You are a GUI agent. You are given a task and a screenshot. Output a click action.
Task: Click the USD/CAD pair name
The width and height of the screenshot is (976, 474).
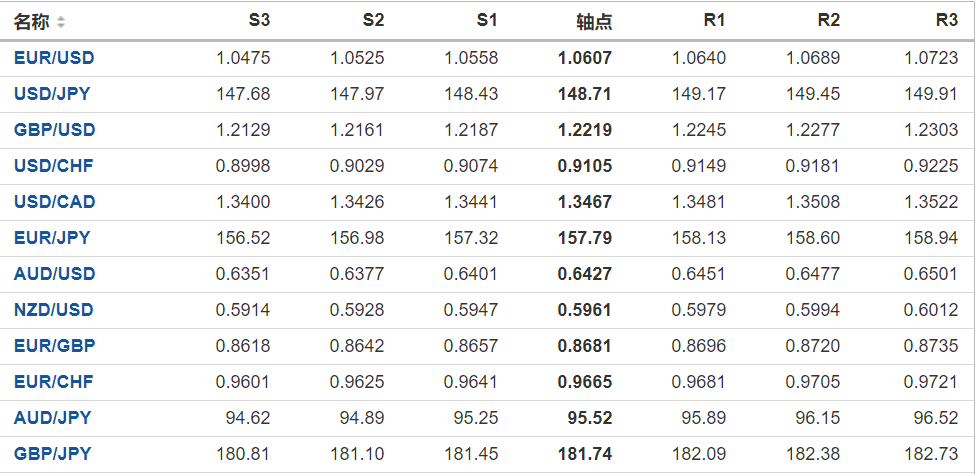55,202
